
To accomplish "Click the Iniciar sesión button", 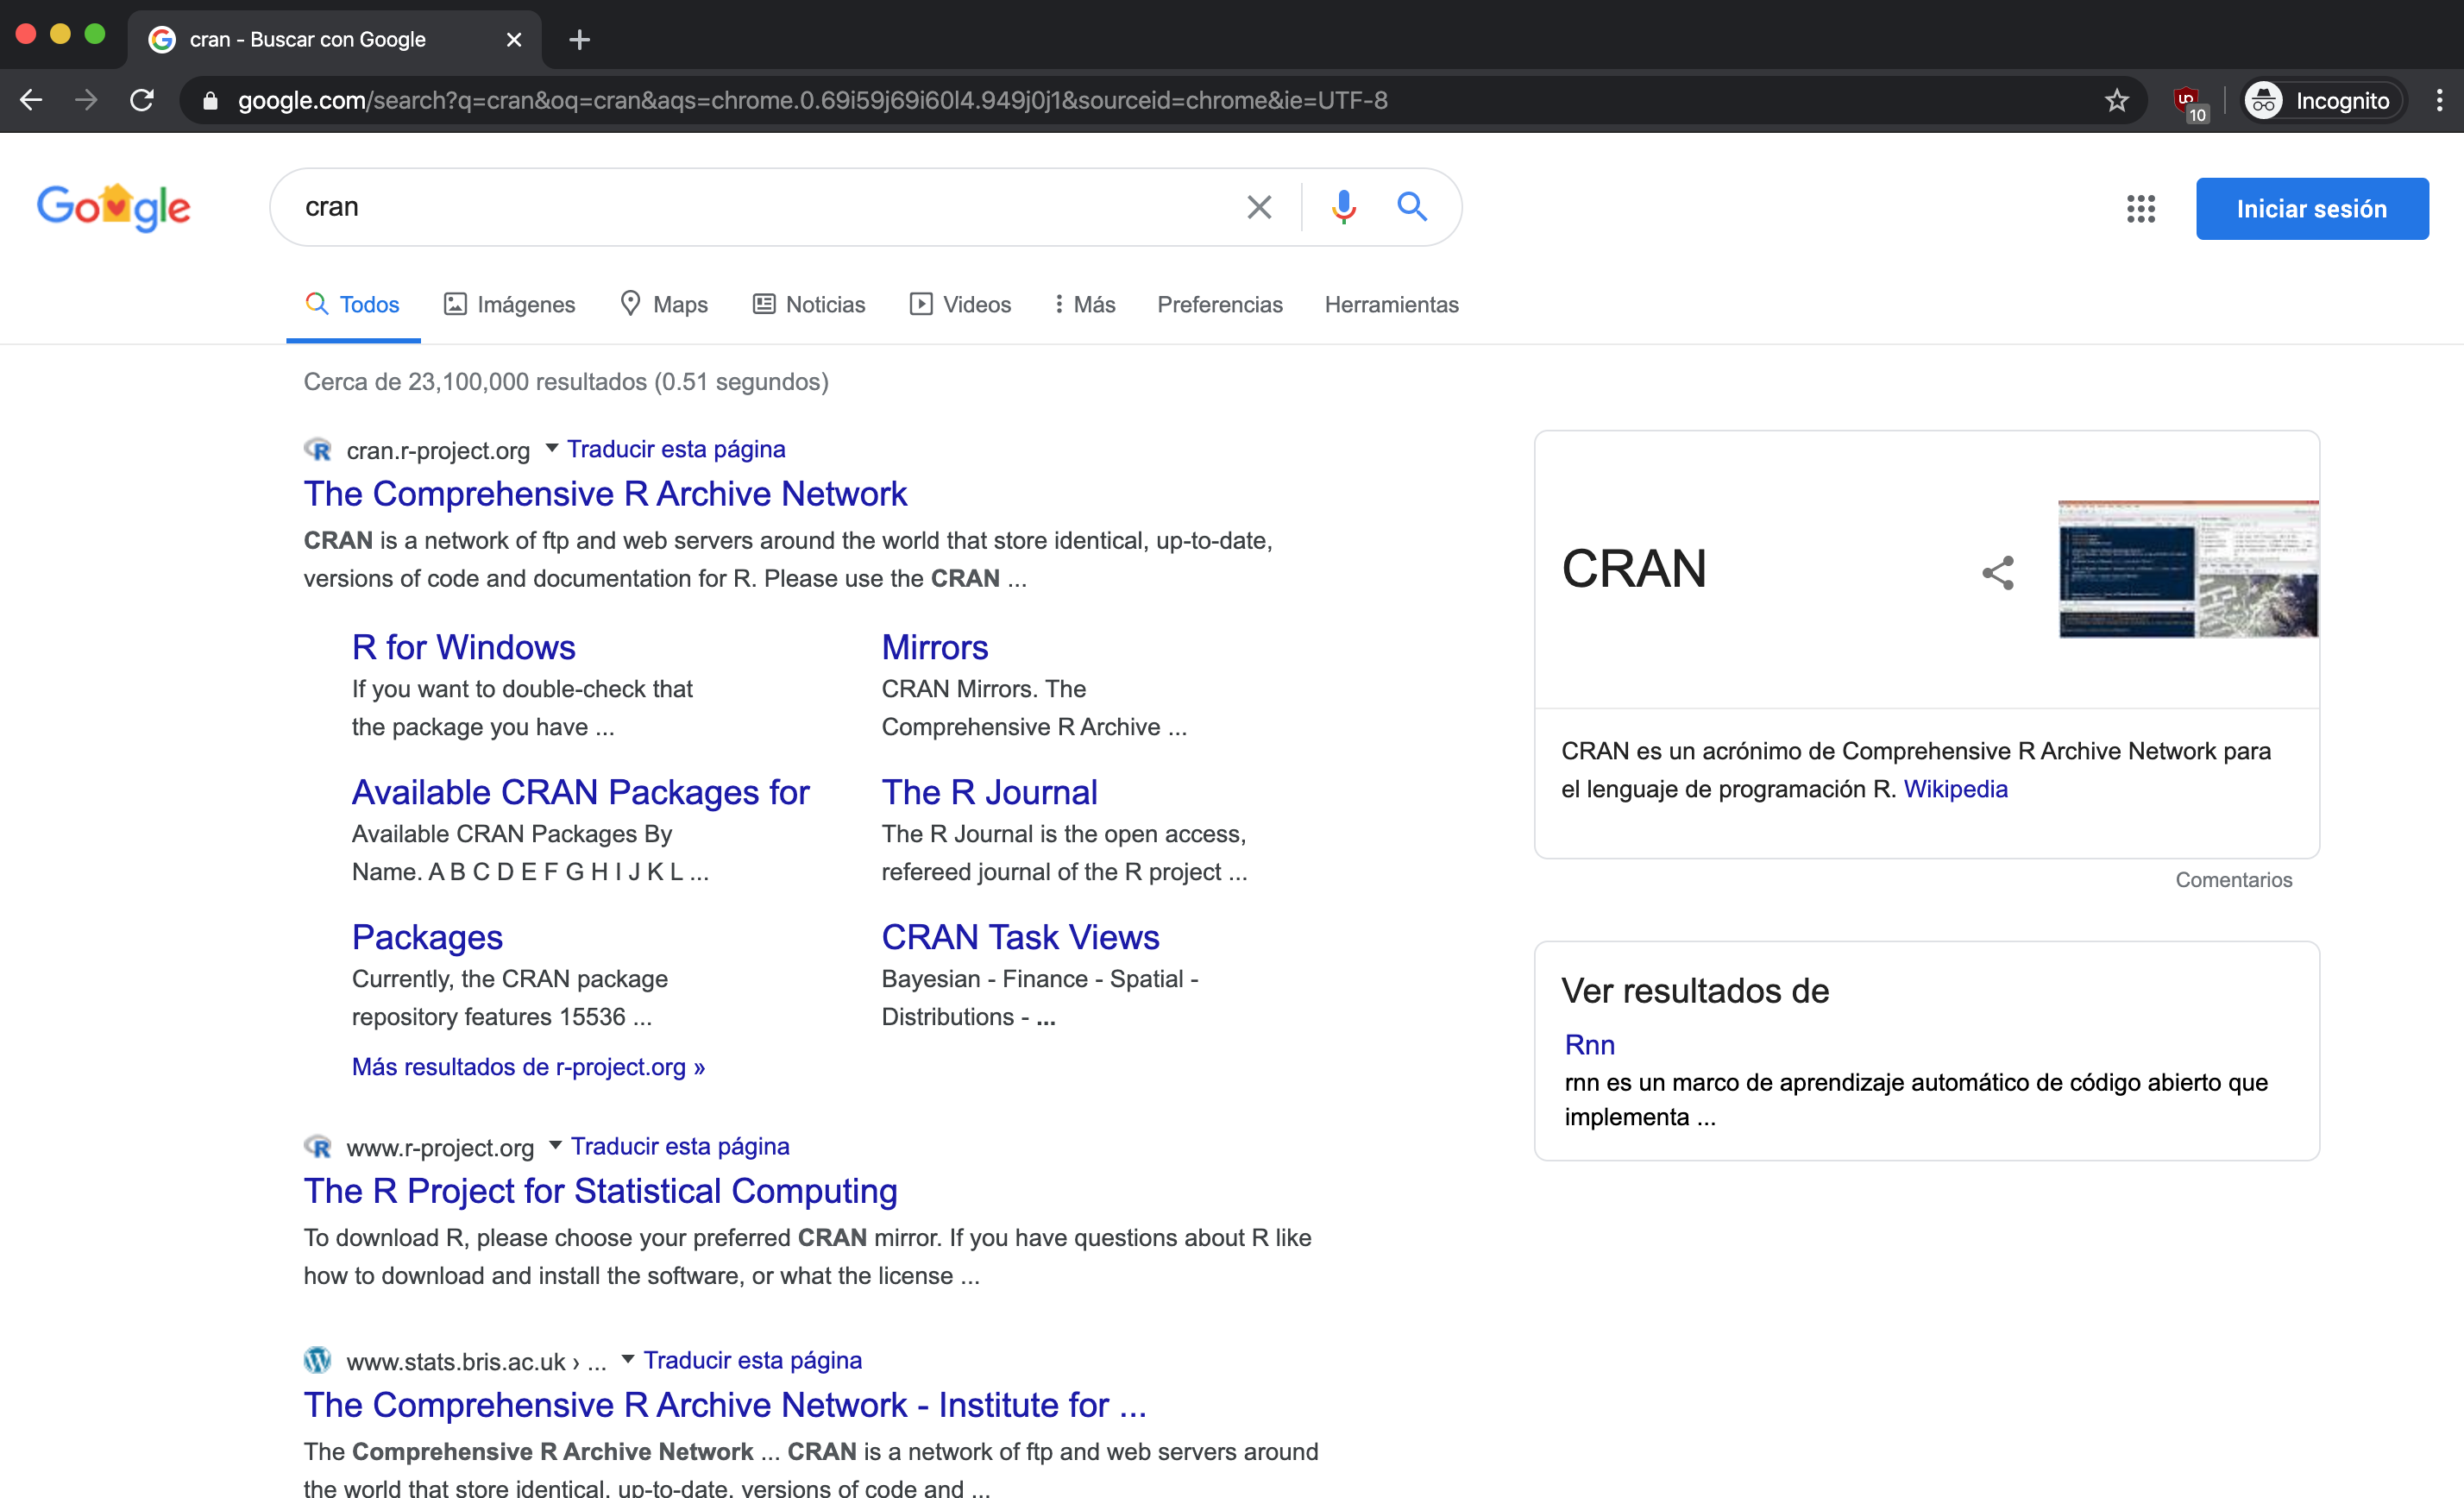I will click(x=2312, y=208).
